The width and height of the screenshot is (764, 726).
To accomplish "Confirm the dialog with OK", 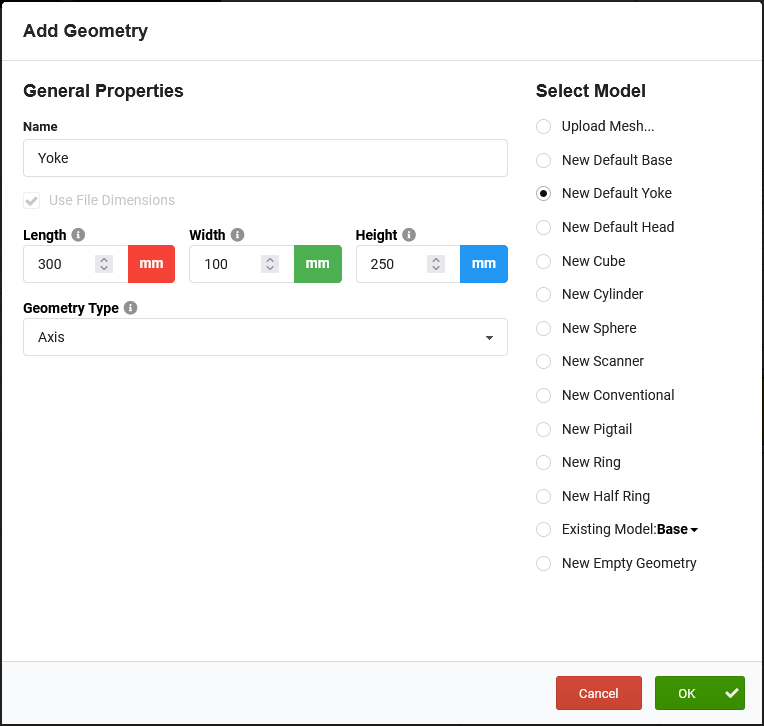I will coord(688,693).
